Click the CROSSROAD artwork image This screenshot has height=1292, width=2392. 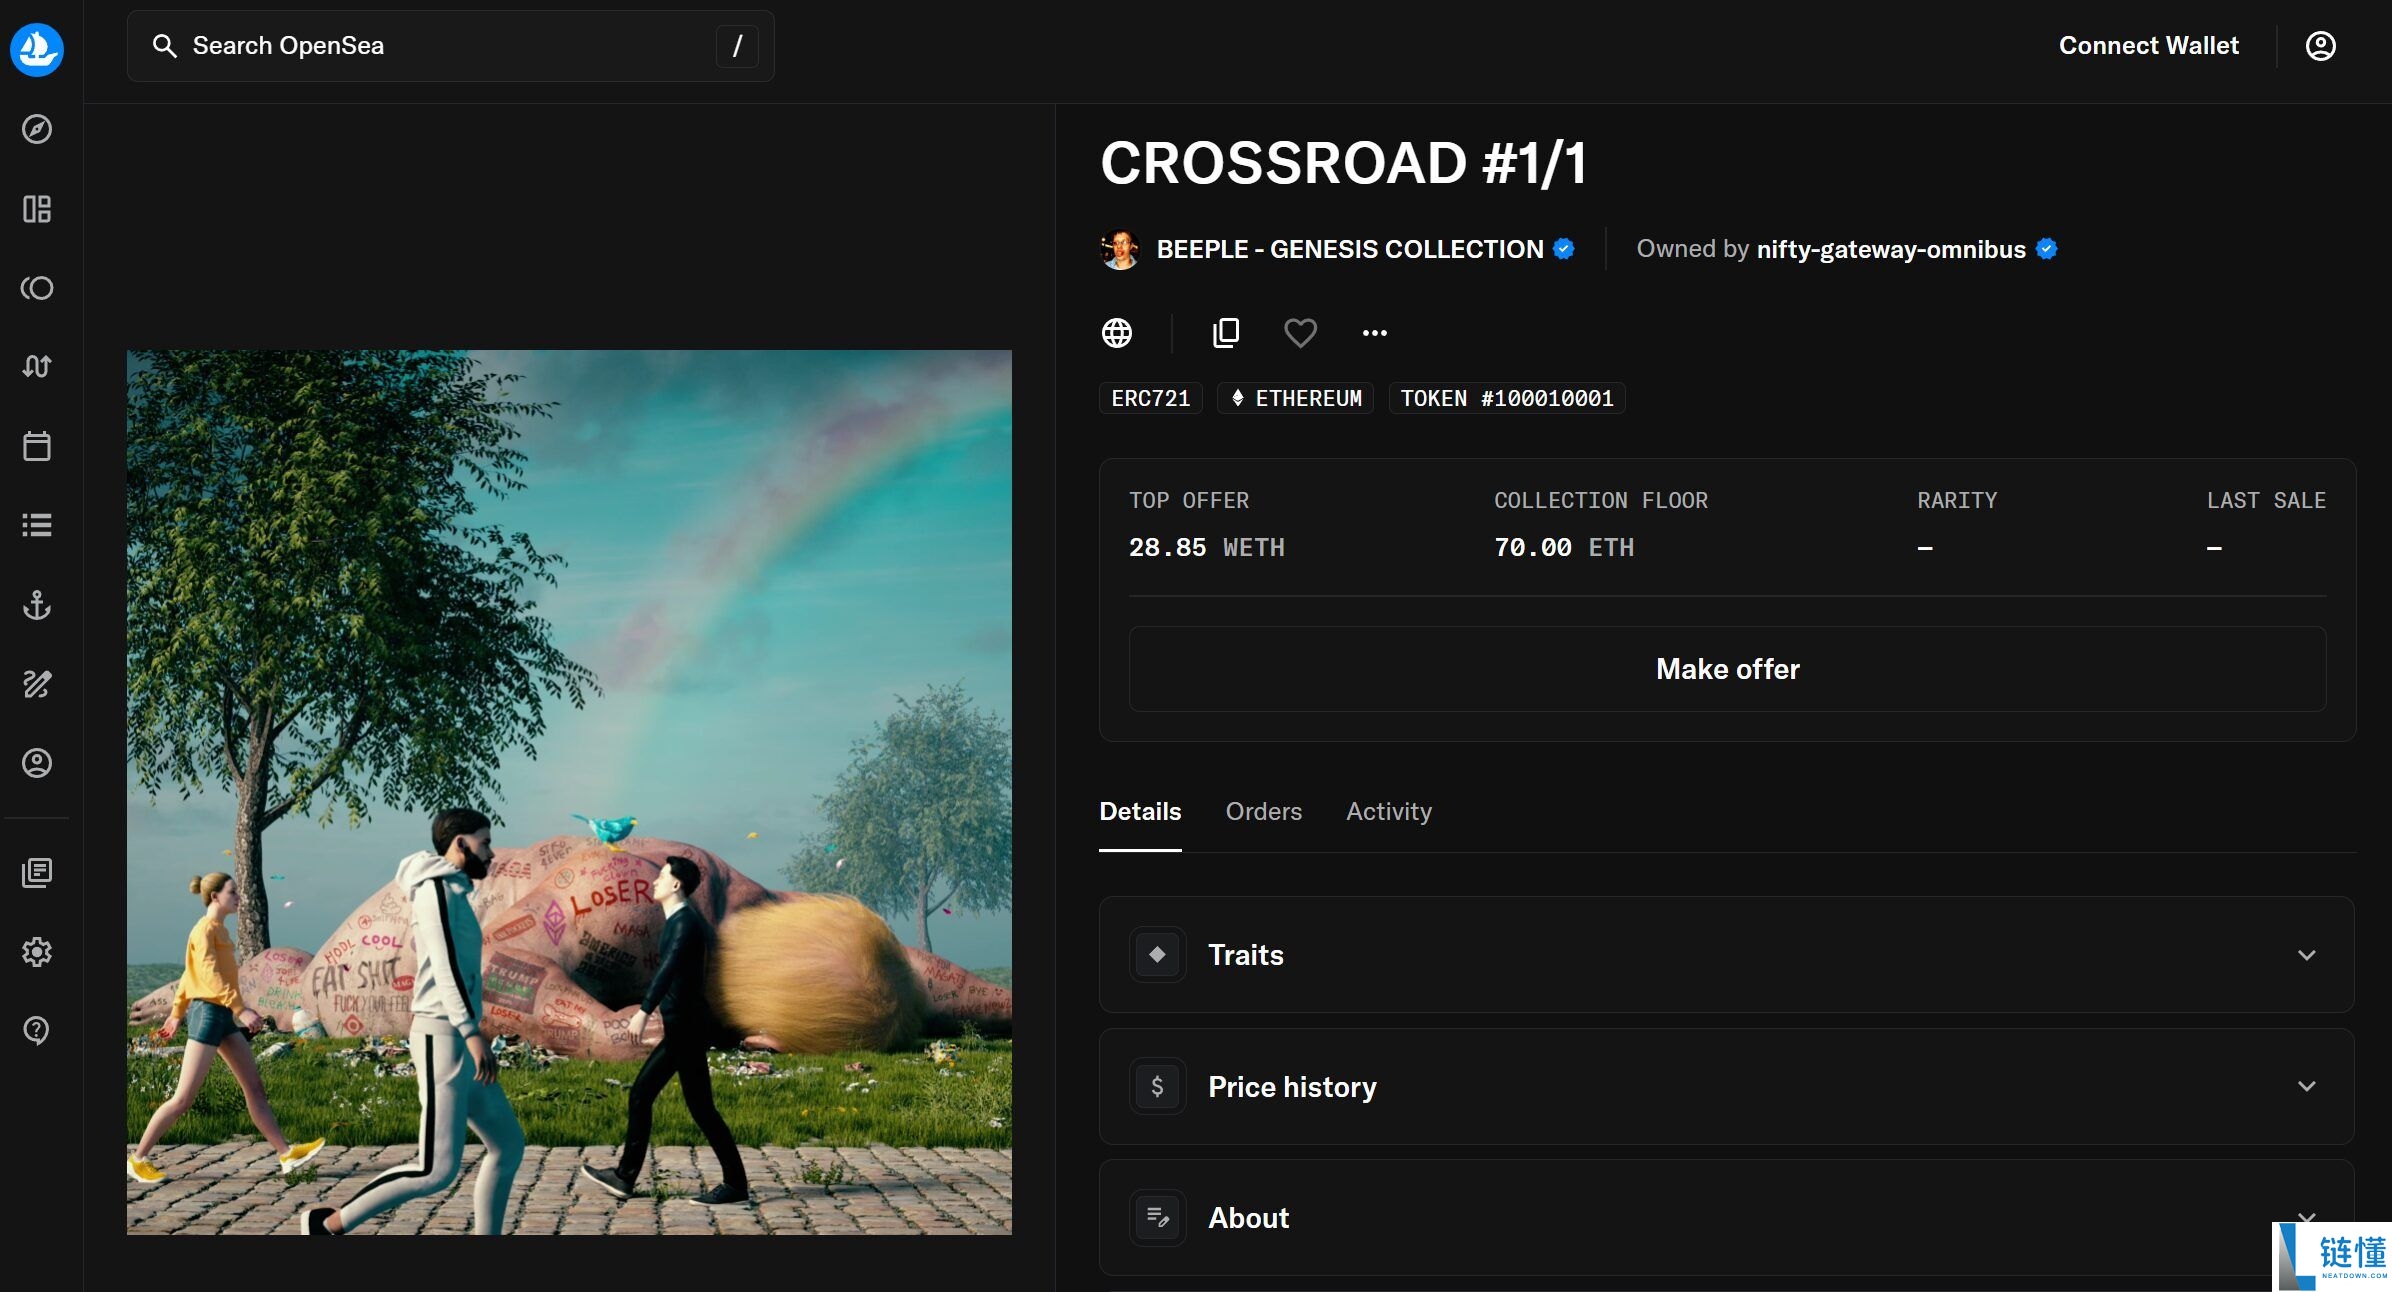coord(569,792)
